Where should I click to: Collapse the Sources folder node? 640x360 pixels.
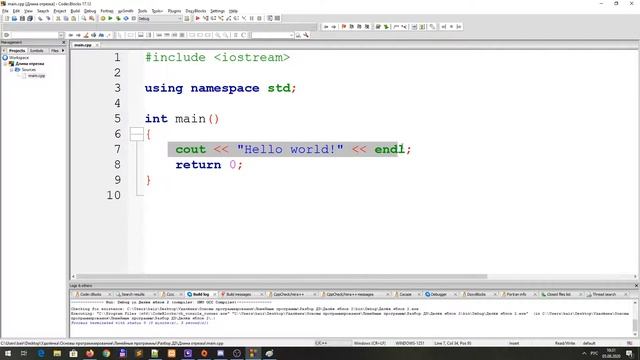click(11, 70)
